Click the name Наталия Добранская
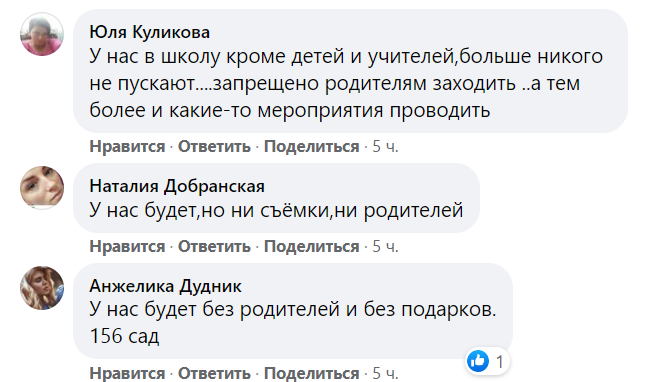This screenshot has height=382, width=672. tap(177, 186)
